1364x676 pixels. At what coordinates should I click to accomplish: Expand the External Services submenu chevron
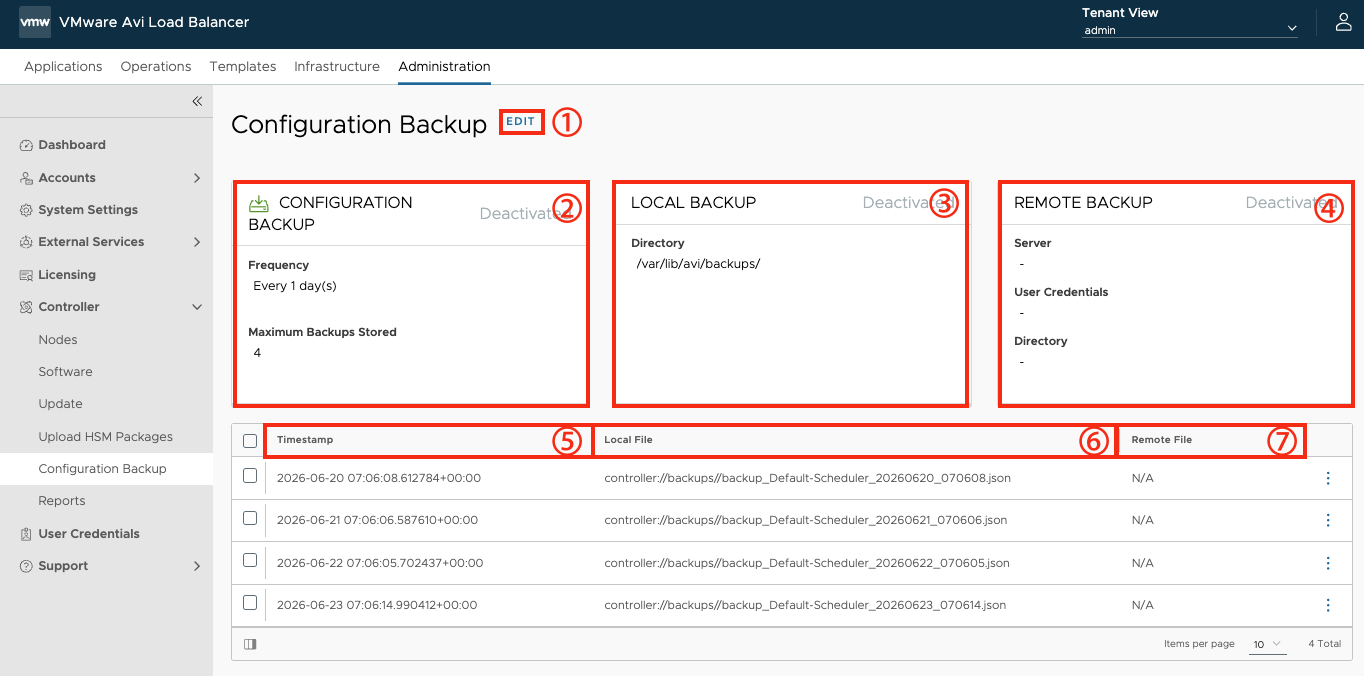pyautogui.click(x=197, y=242)
